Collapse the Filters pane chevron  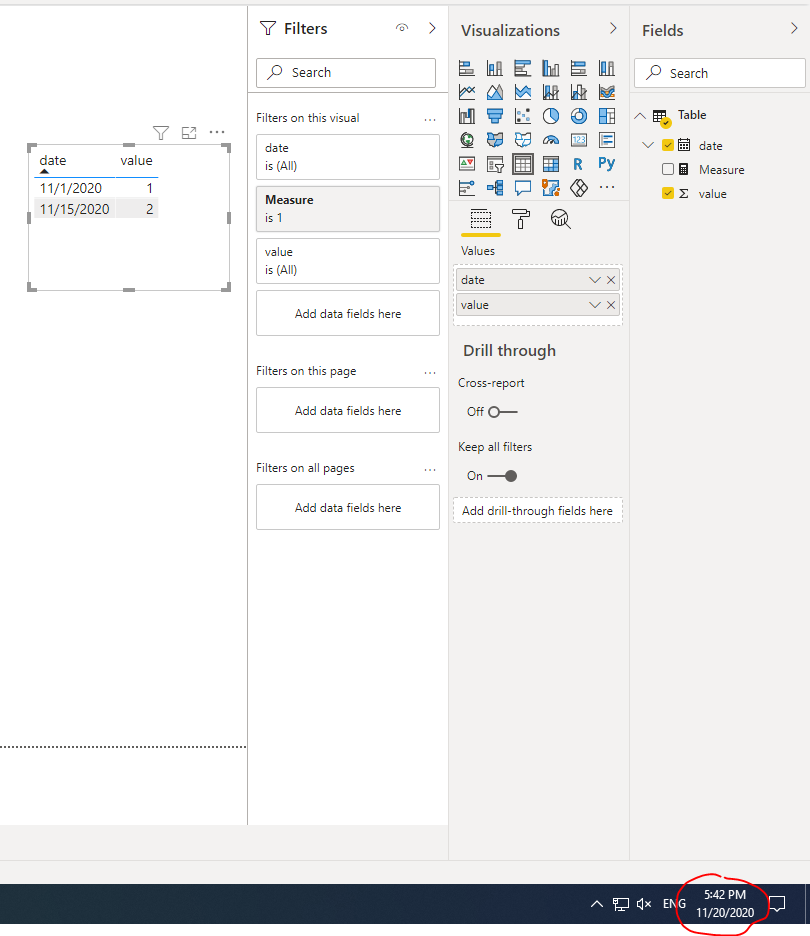[x=432, y=28]
